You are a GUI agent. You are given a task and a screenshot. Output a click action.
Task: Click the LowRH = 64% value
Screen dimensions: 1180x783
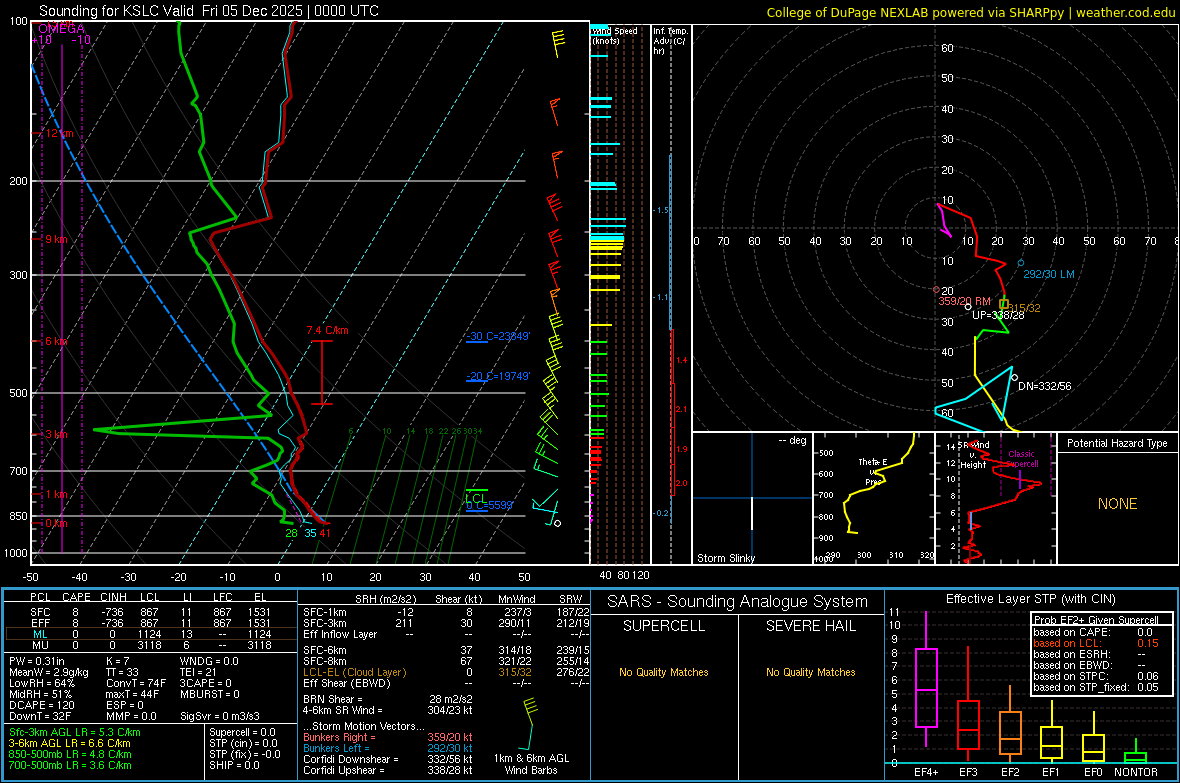click(42, 684)
